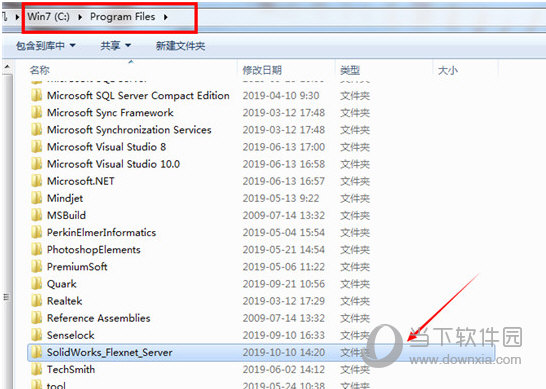Click the Microsoft Visual Studio 10.0 folder icon
This screenshot has width=546, height=389.
point(37,164)
